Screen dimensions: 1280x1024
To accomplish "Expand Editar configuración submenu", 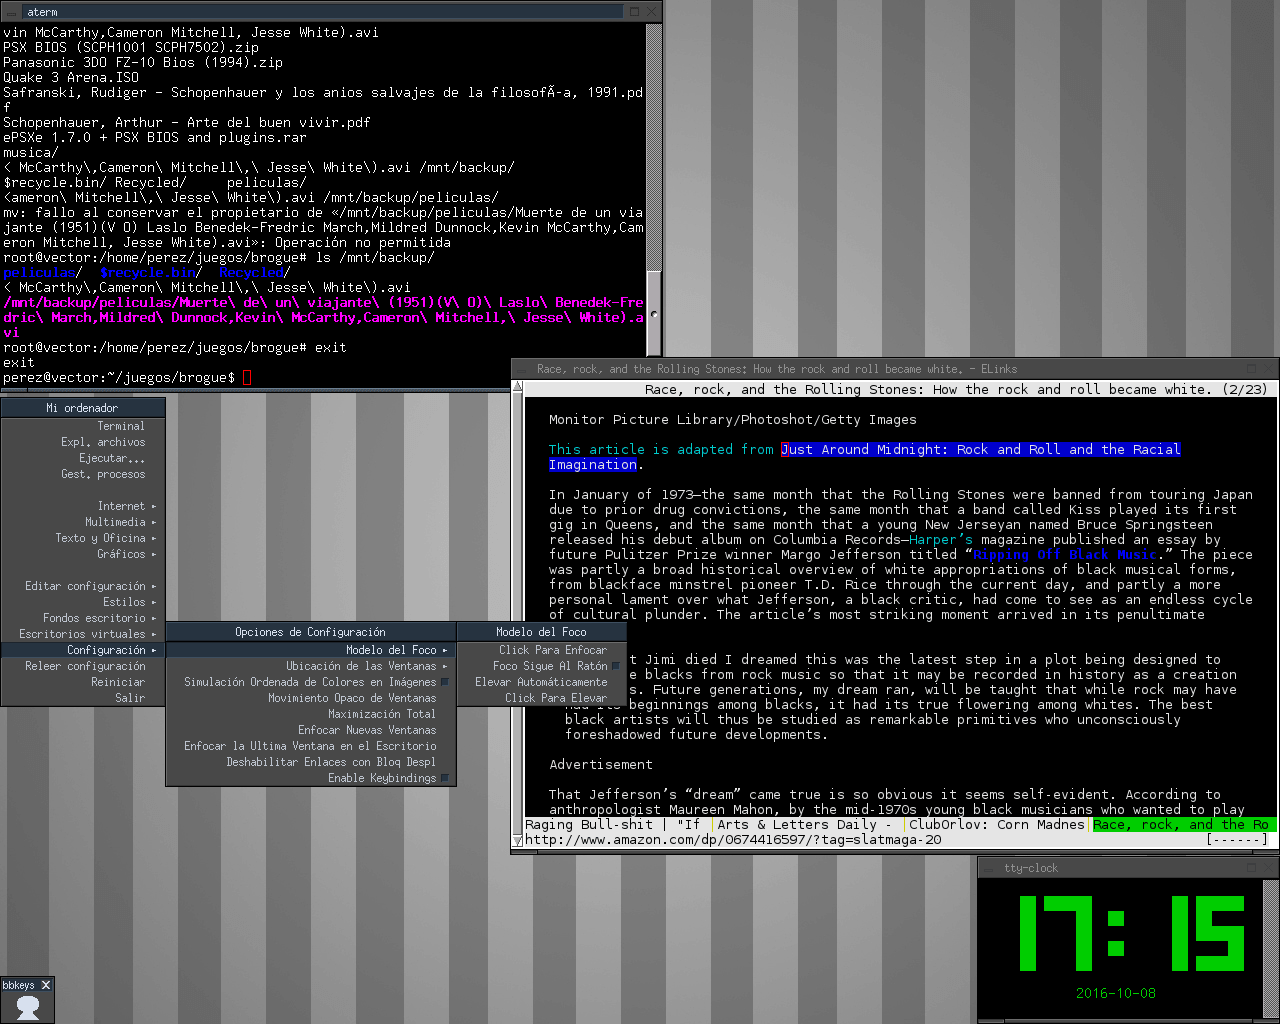I will 83,586.
